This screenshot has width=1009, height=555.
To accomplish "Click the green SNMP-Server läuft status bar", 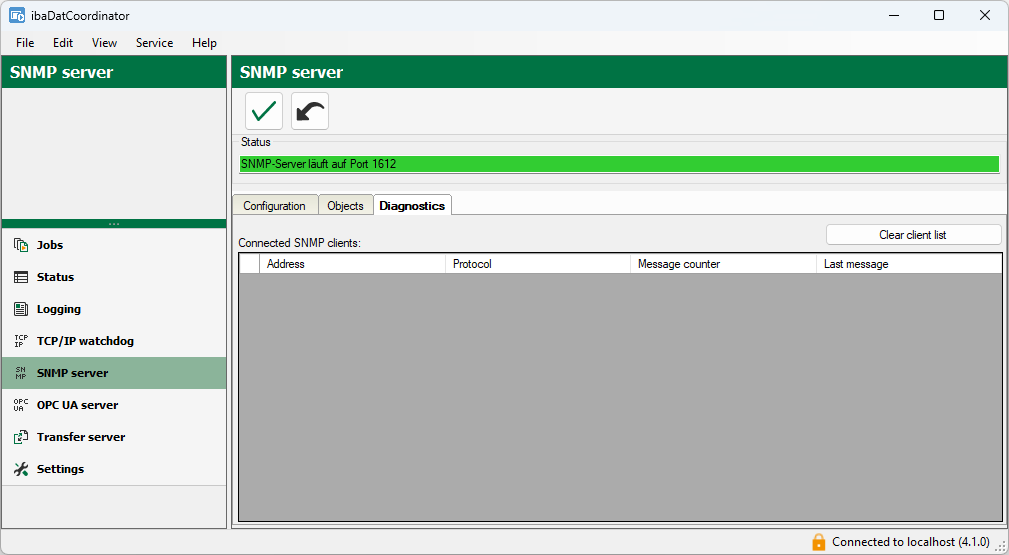I will tap(619, 164).
